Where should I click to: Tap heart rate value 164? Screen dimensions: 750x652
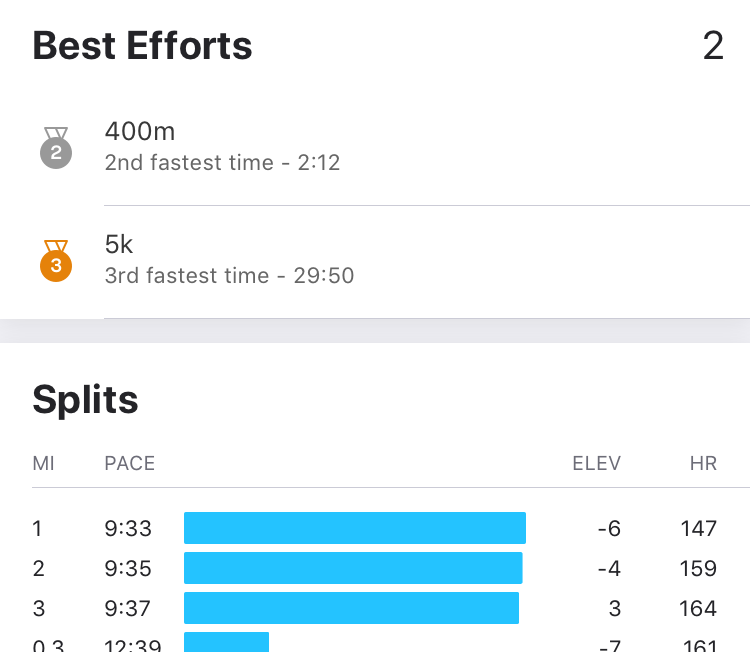pos(698,608)
